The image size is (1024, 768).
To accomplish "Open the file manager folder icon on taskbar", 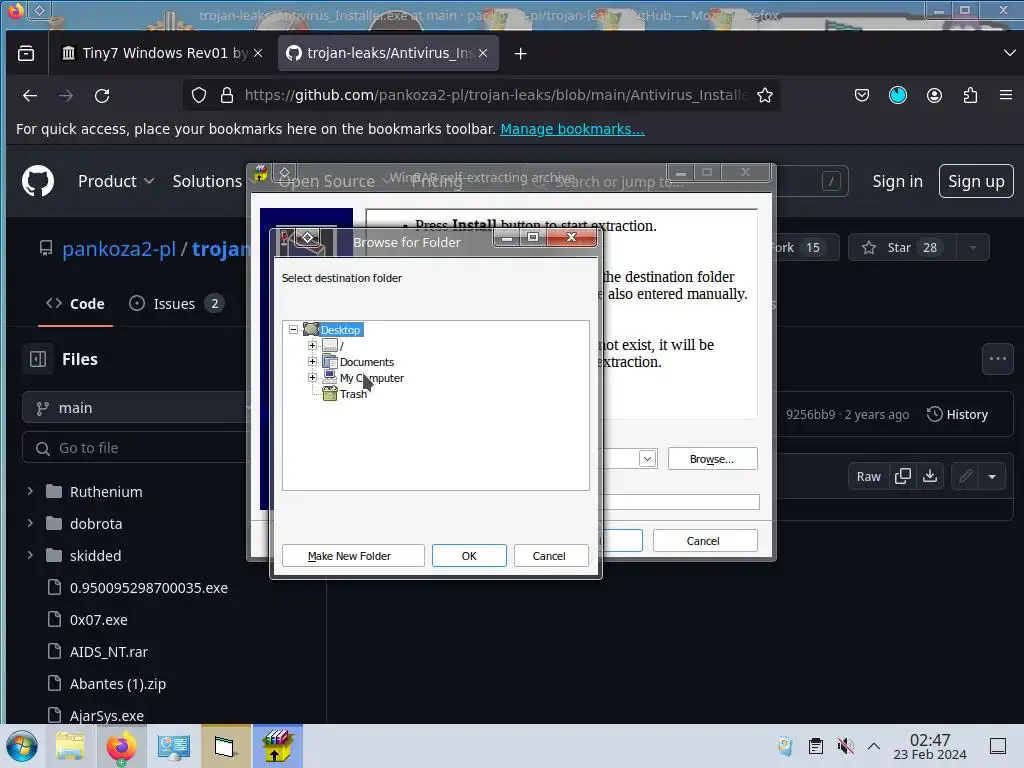I will (x=70, y=746).
